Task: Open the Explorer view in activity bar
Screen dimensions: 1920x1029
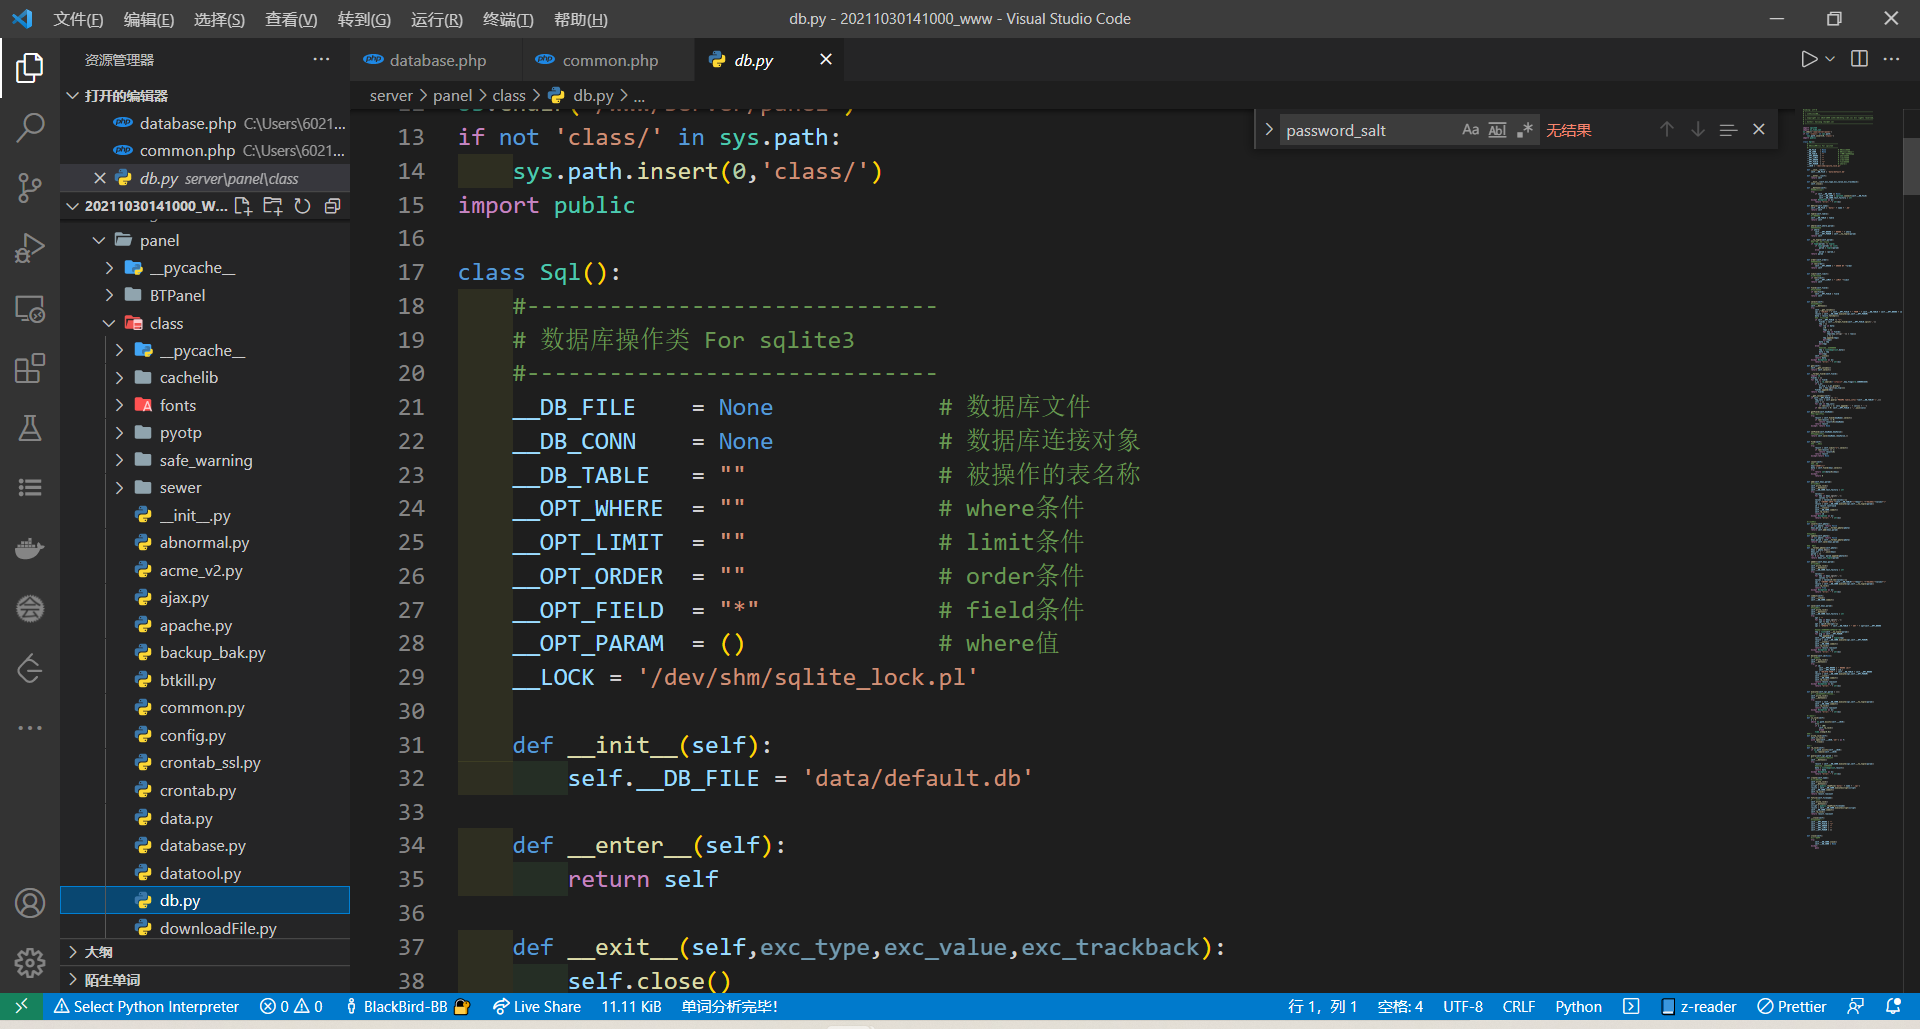Action: pos(30,68)
